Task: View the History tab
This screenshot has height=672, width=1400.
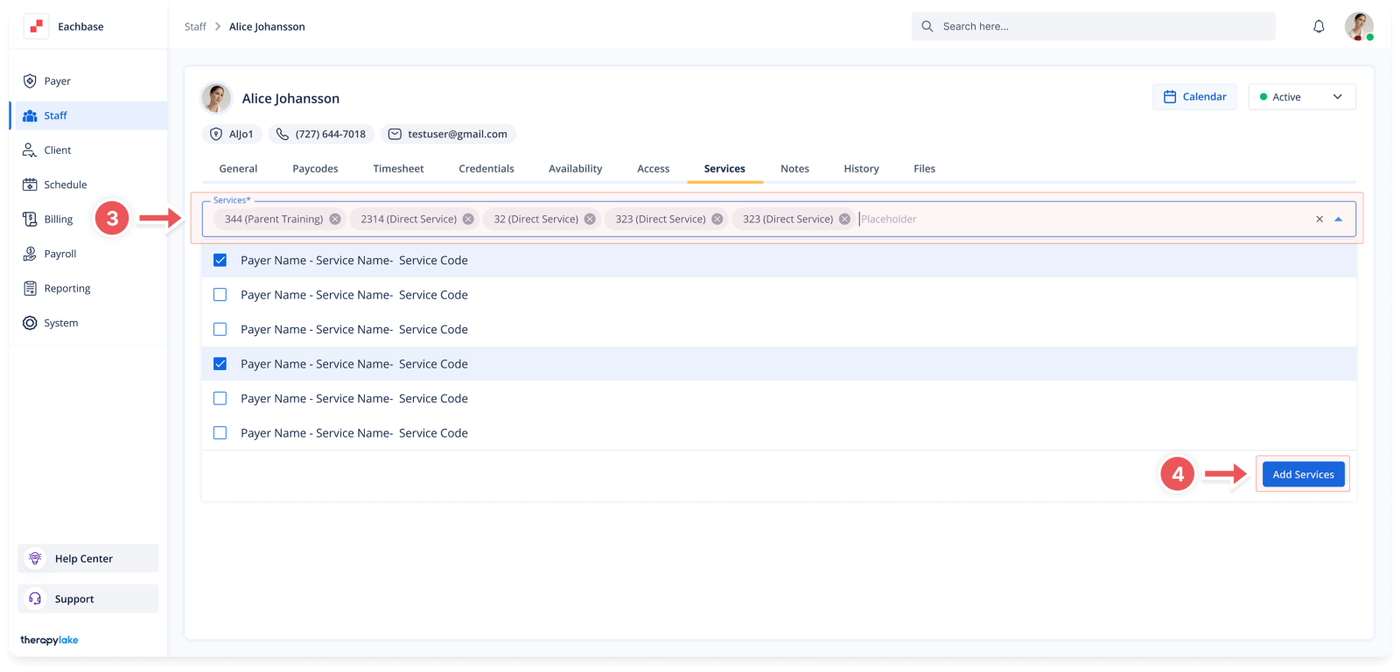Action: click(861, 169)
